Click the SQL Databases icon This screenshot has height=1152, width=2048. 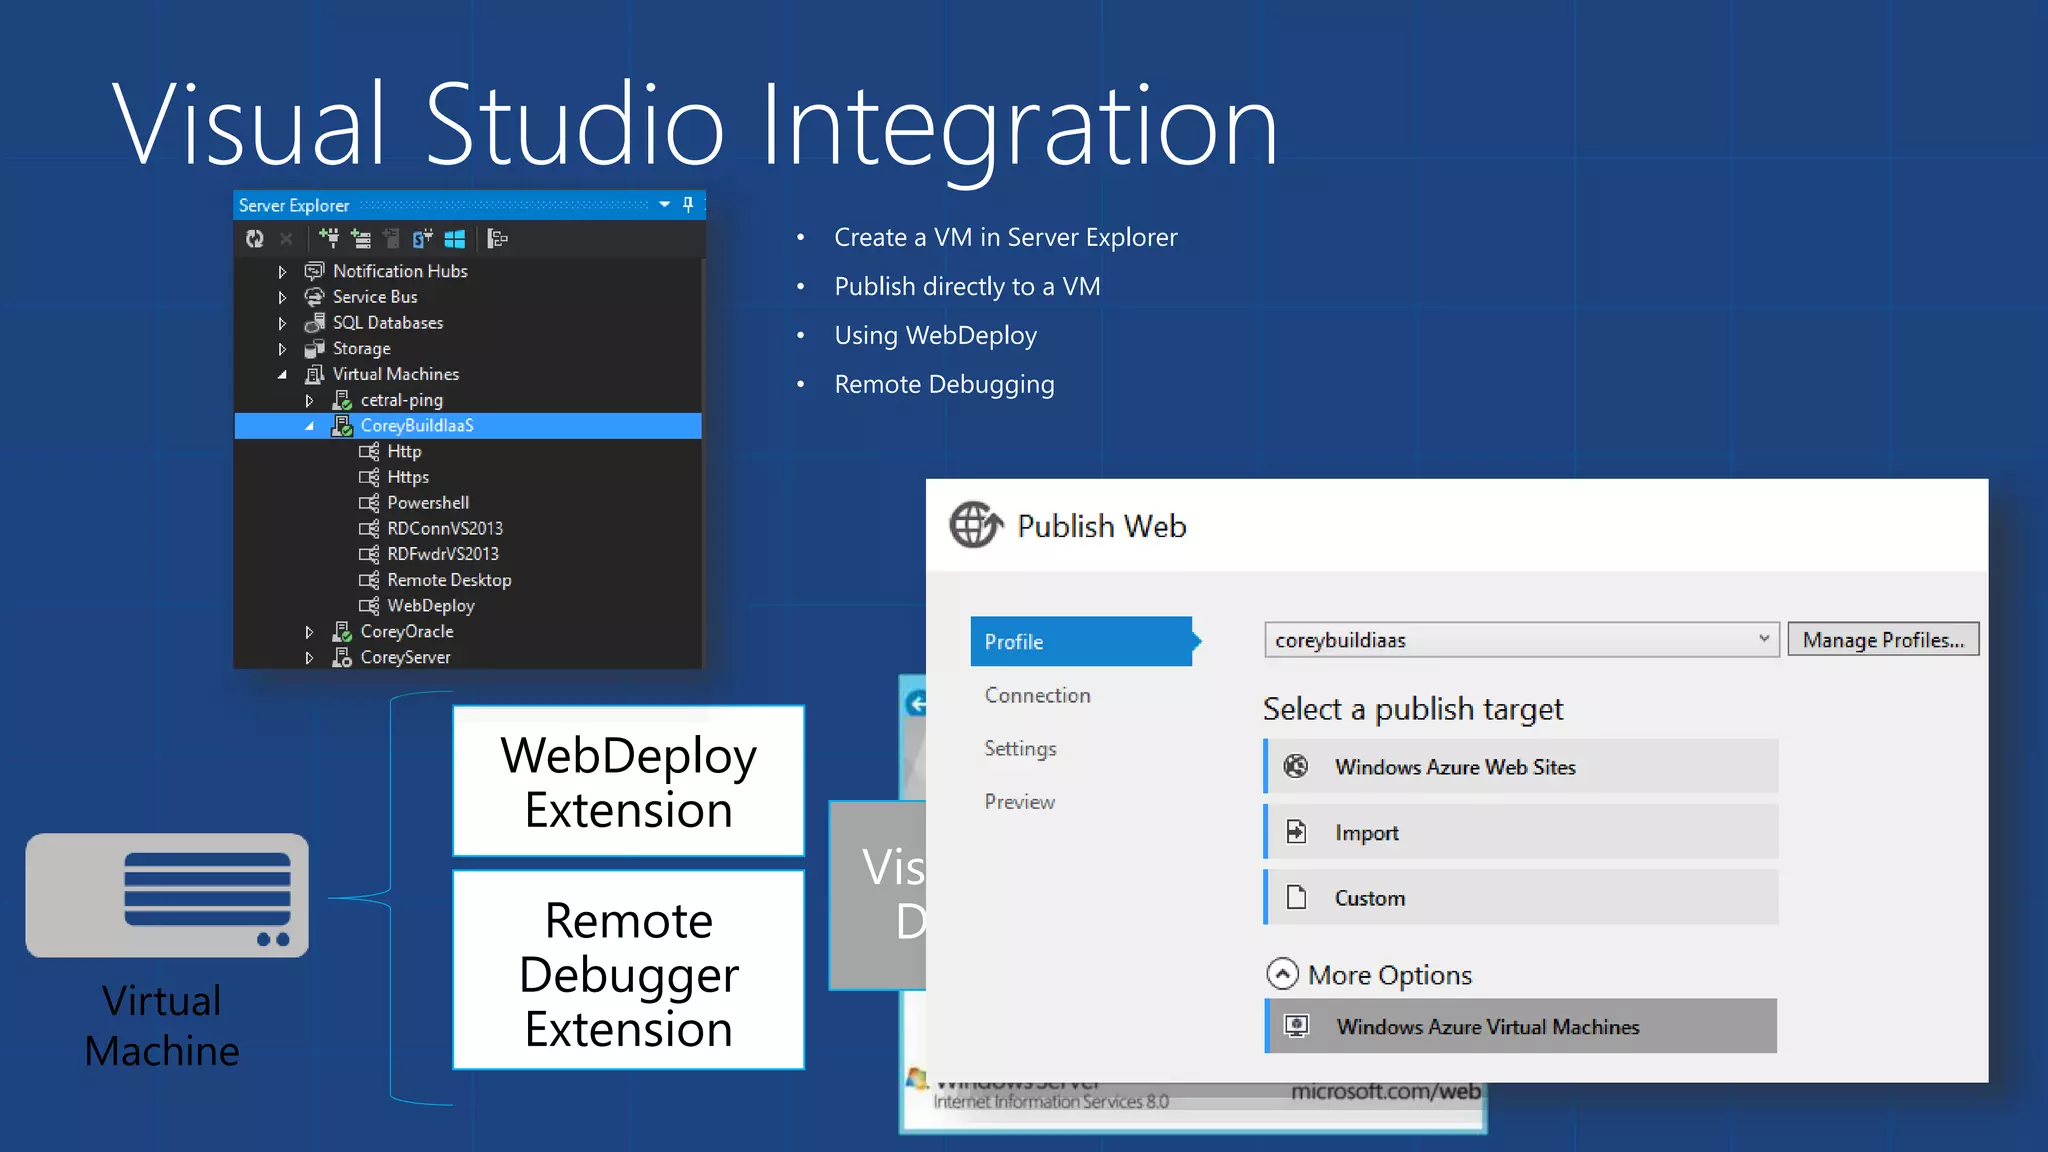coord(314,323)
